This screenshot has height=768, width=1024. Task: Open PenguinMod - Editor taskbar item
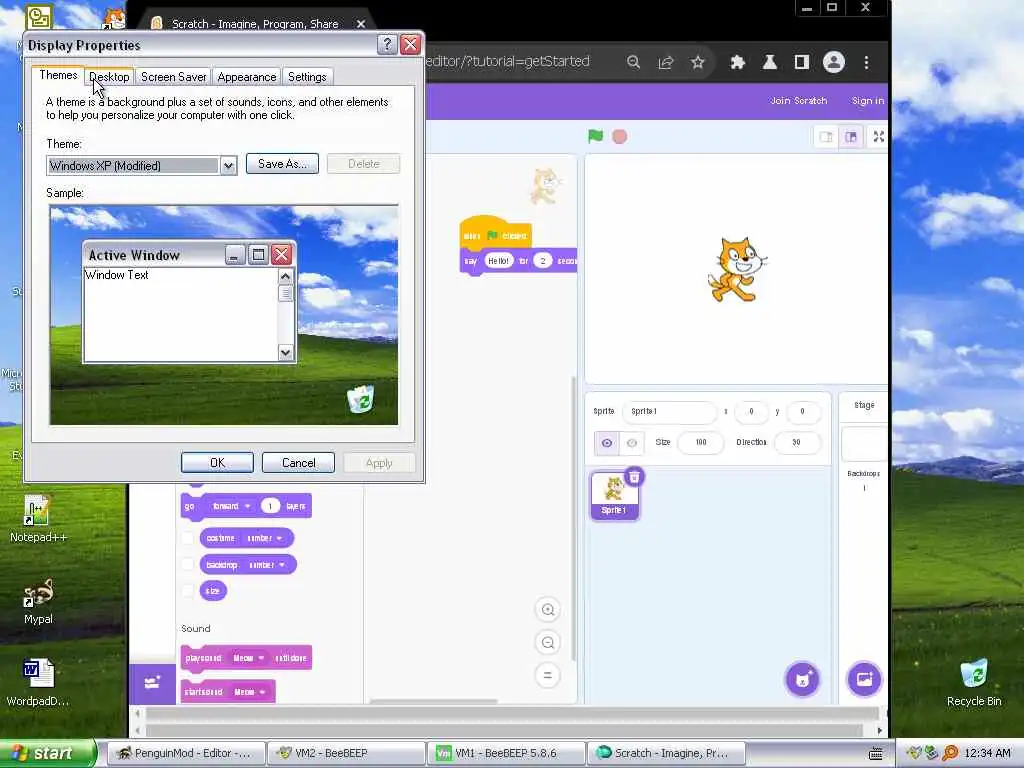coord(185,753)
